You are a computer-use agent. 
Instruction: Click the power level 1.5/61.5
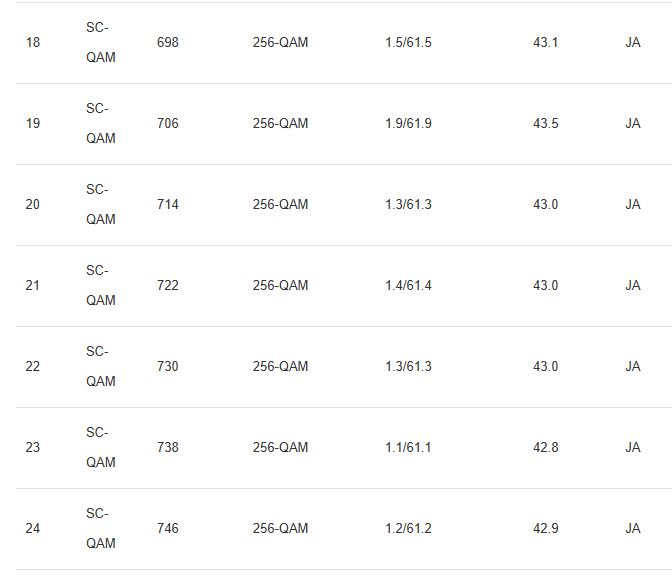pyautogui.click(x=408, y=43)
